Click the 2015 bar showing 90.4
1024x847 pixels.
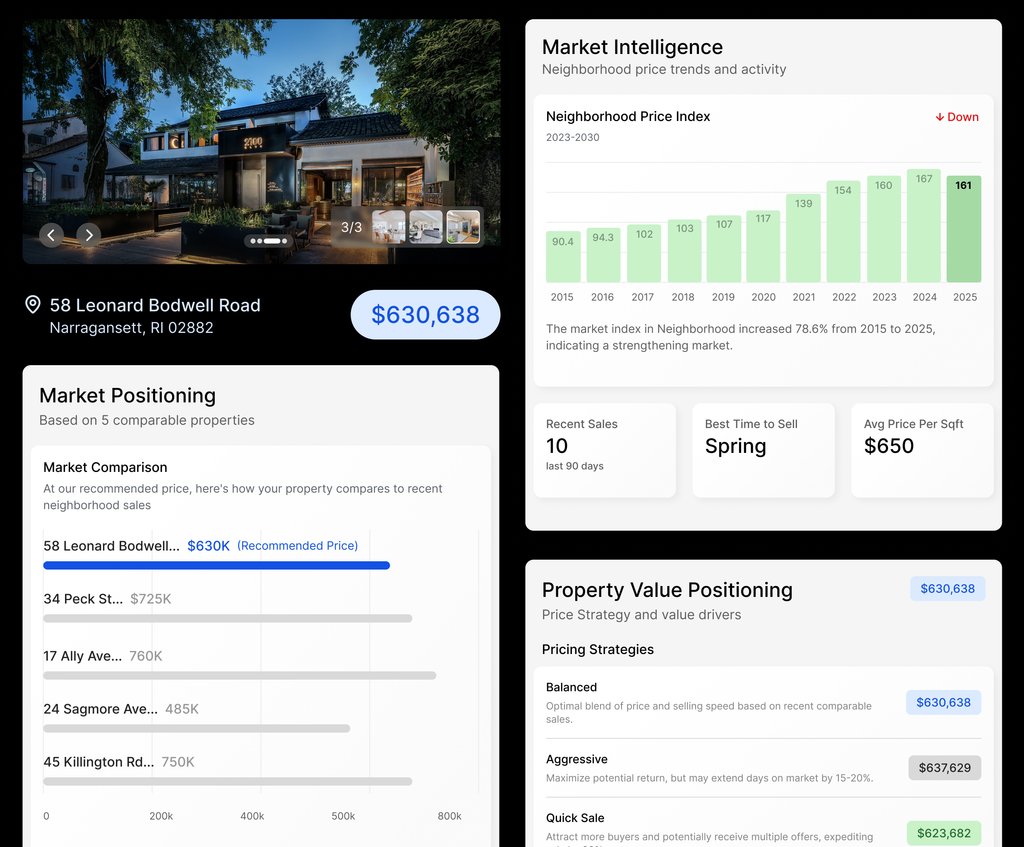pyautogui.click(x=563, y=257)
